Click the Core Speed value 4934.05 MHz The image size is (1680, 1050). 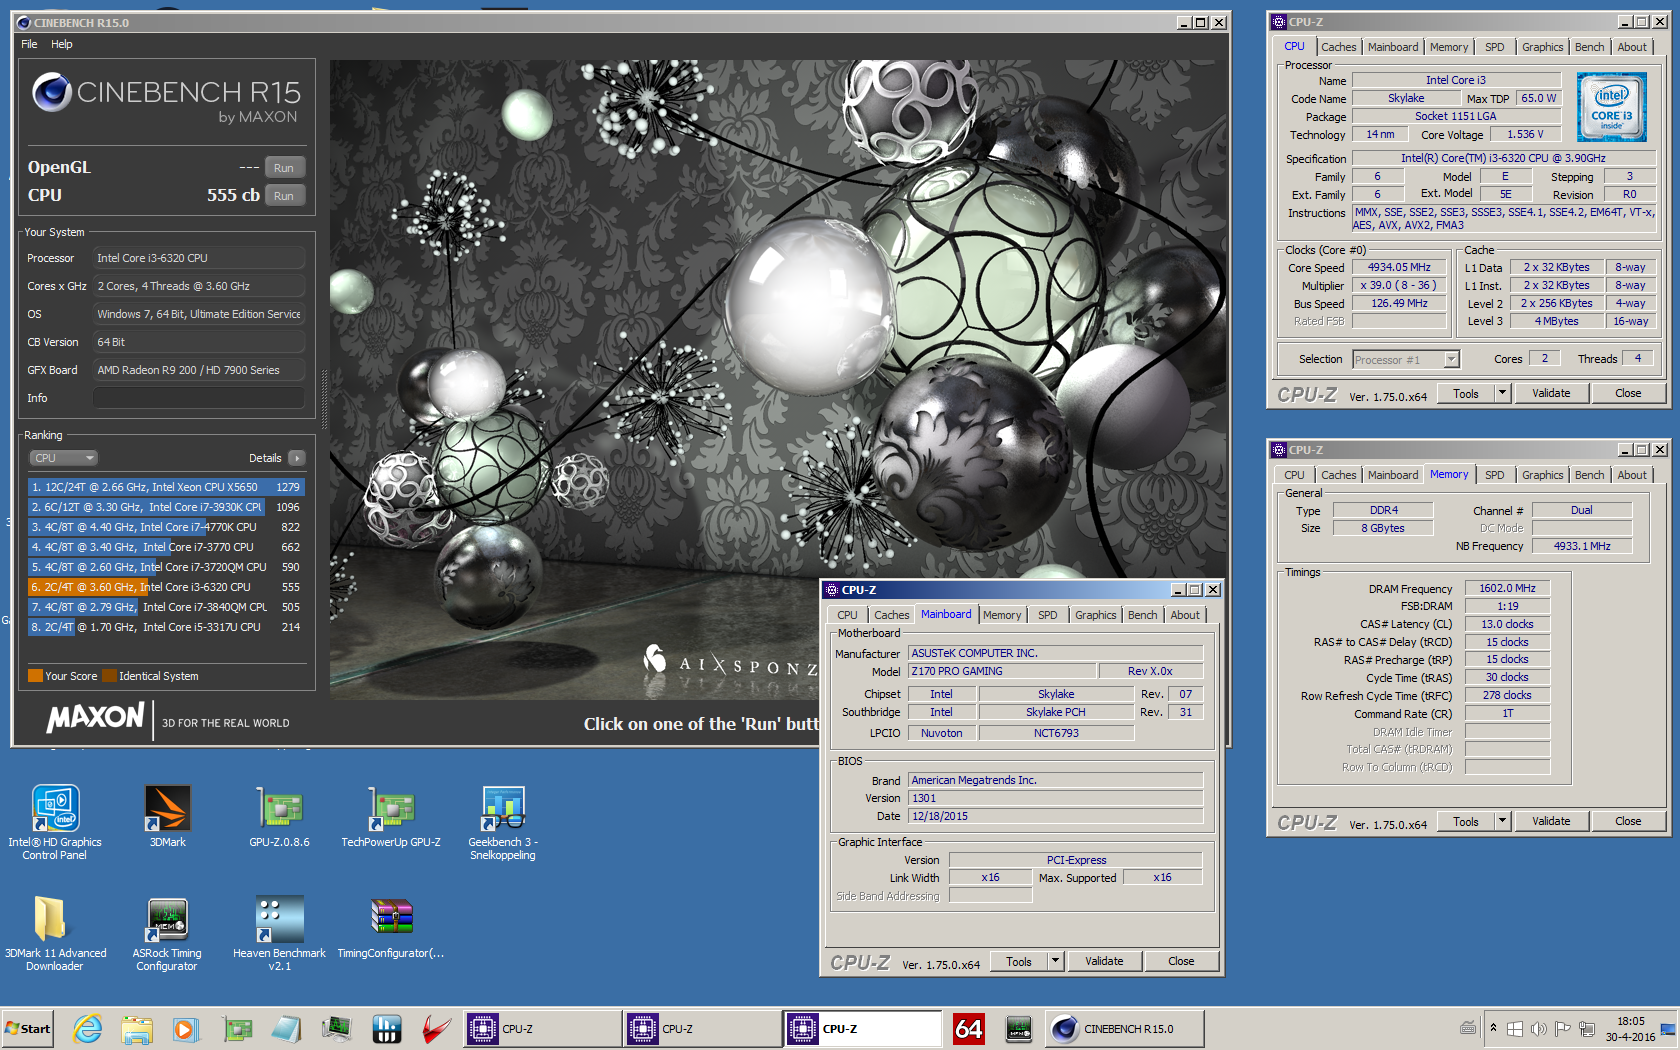click(x=1399, y=267)
